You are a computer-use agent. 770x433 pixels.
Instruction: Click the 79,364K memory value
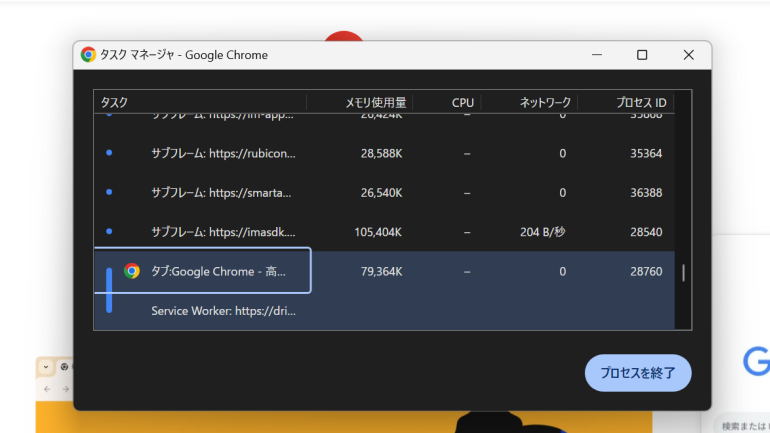point(382,271)
